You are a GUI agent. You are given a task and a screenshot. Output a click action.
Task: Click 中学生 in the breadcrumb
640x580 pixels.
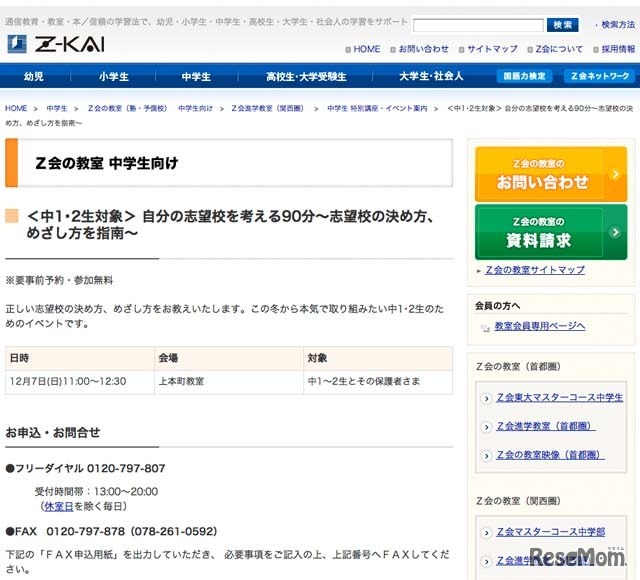click(57, 108)
